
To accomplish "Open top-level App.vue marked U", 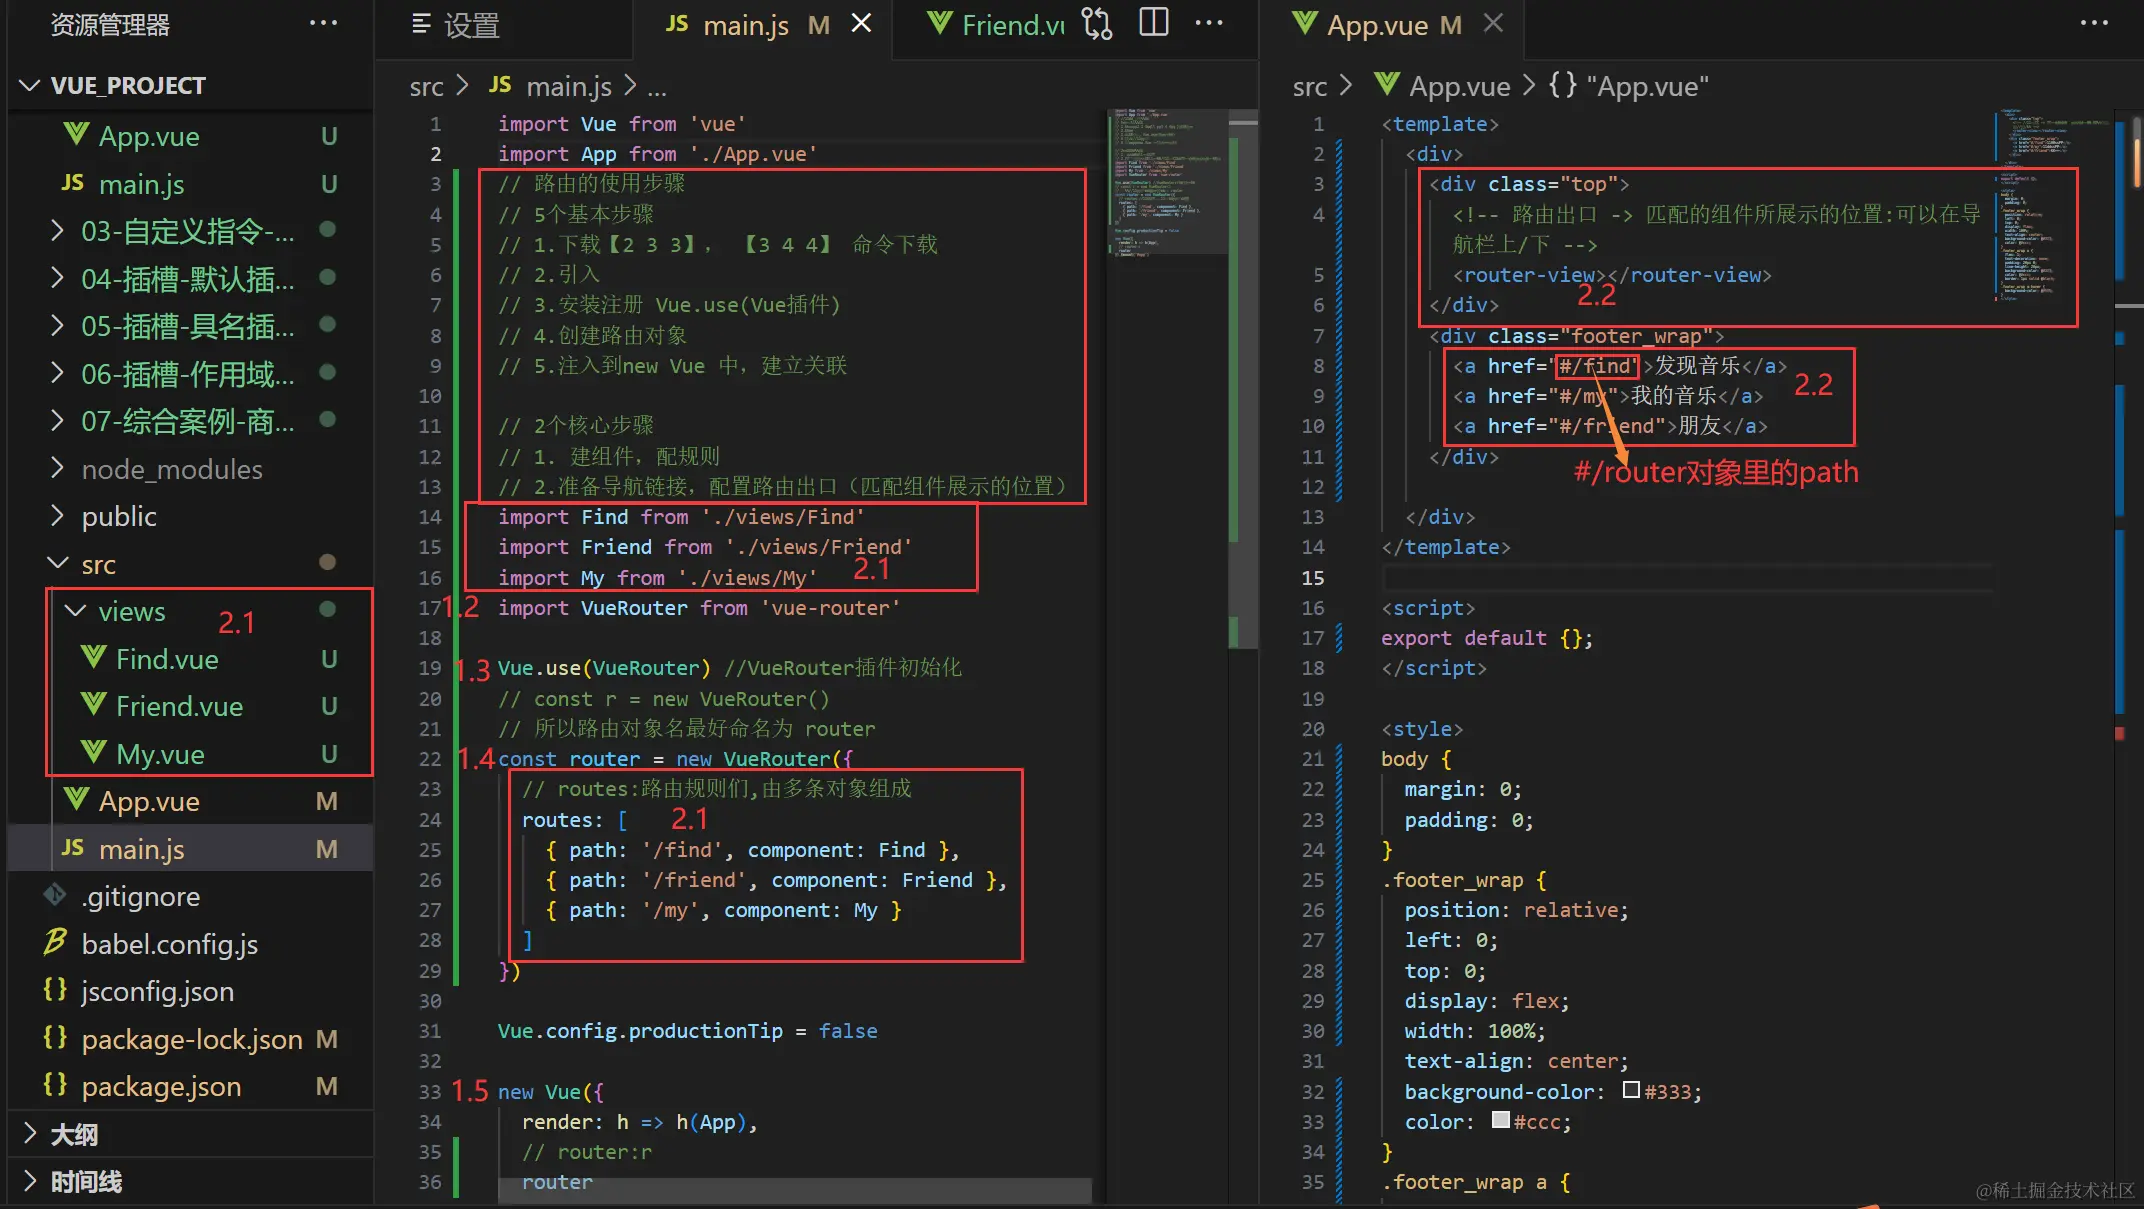I will pos(190,136).
